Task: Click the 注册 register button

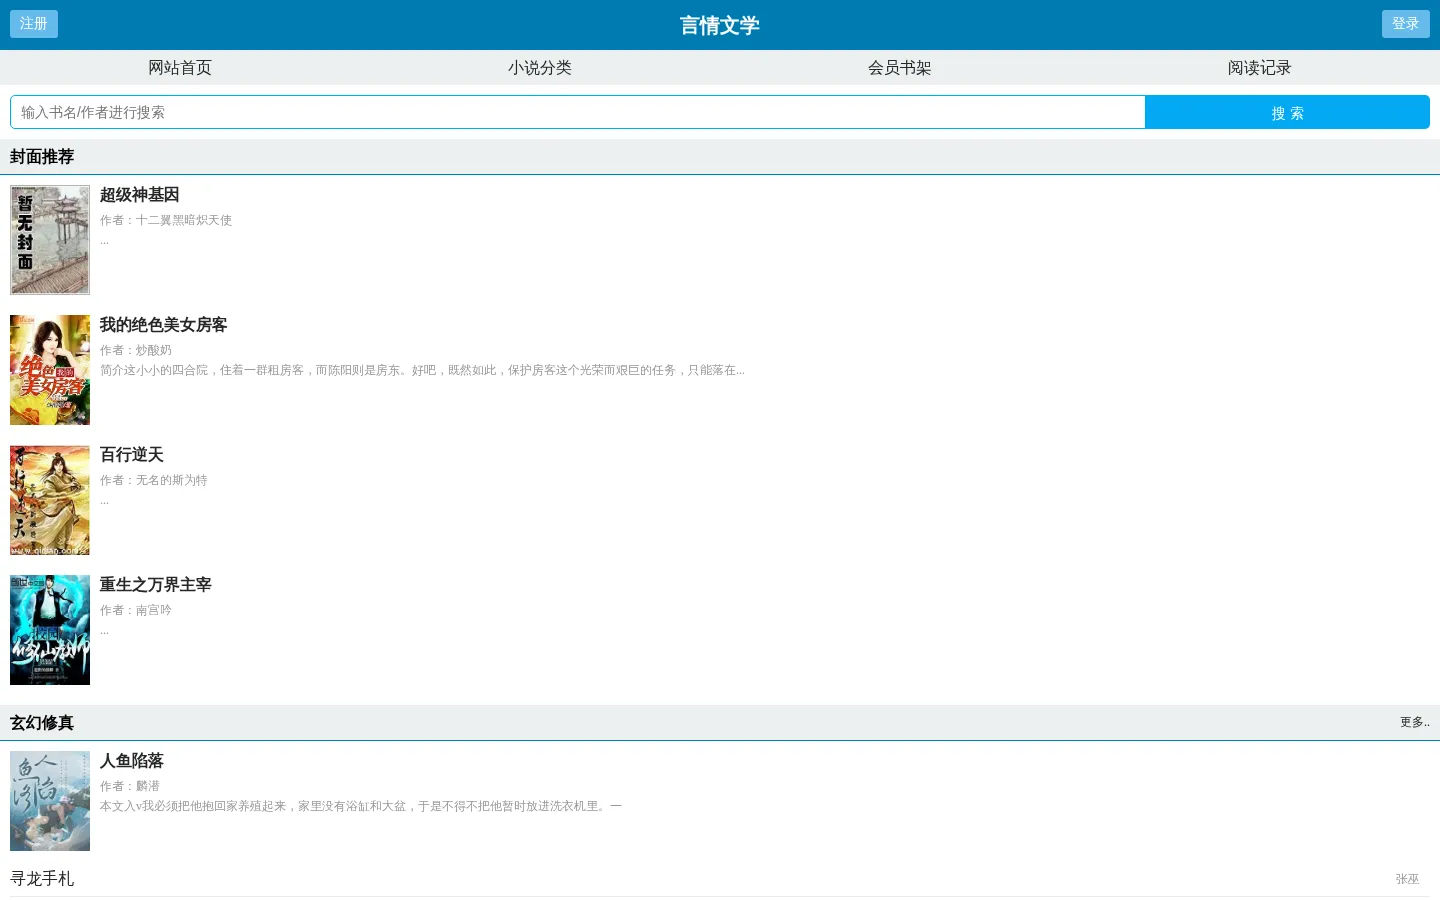Action: click(x=34, y=24)
